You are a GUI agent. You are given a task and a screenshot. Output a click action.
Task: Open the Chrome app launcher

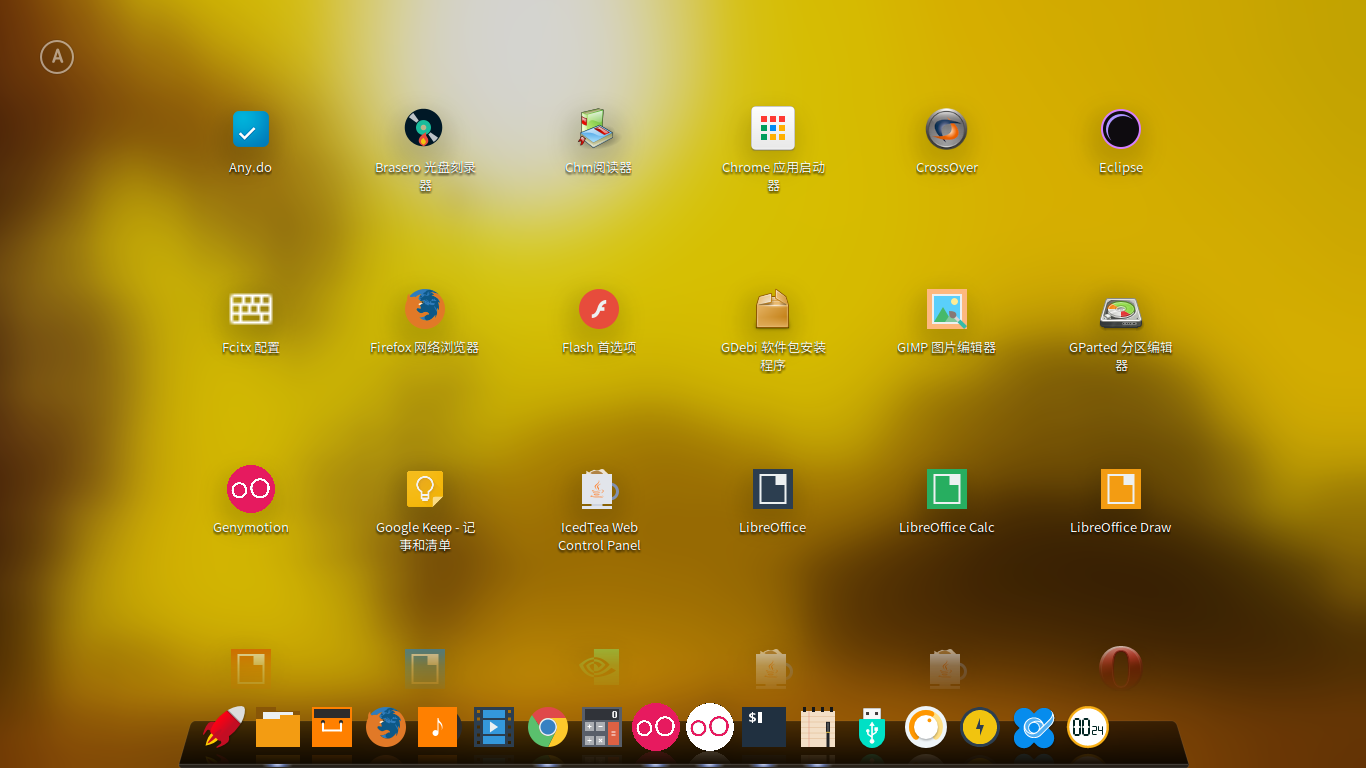point(772,129)
